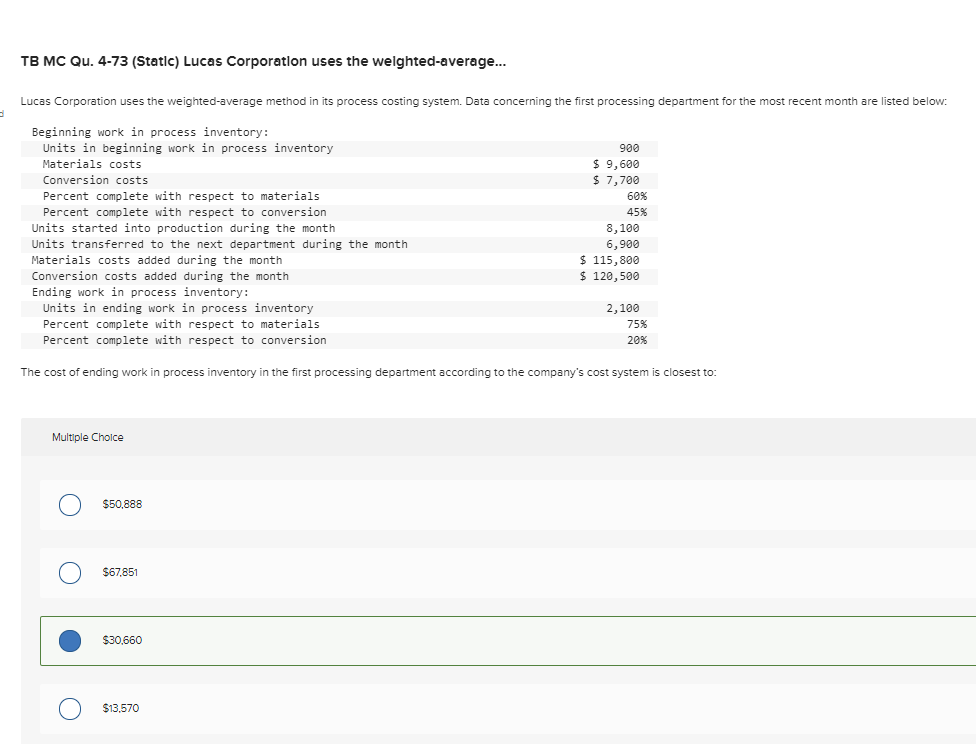This screenshot has height=744, width=976.
Task: Click the $ 115,800 materials added value
Action: click(x=609, y=260)
